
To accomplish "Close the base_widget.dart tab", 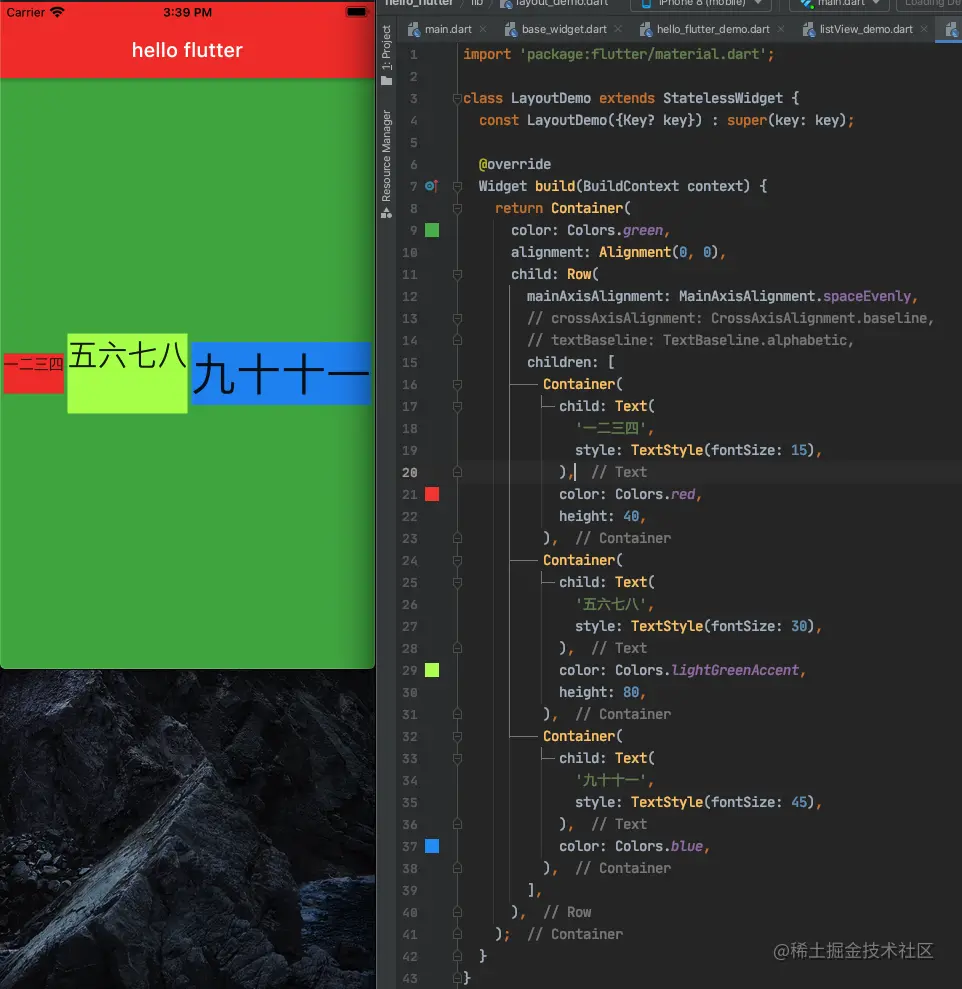I will (x=618, y=29).
